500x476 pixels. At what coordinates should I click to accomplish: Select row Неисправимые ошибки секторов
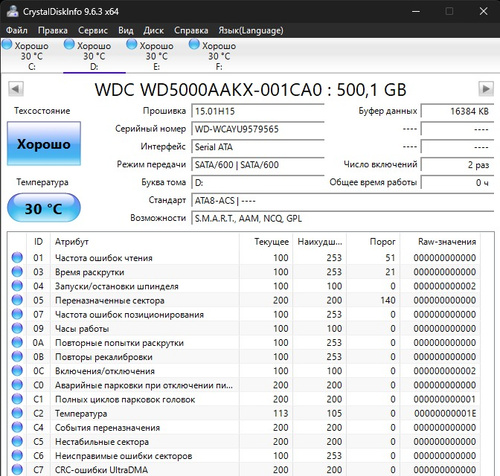click(x=244, y=455)
